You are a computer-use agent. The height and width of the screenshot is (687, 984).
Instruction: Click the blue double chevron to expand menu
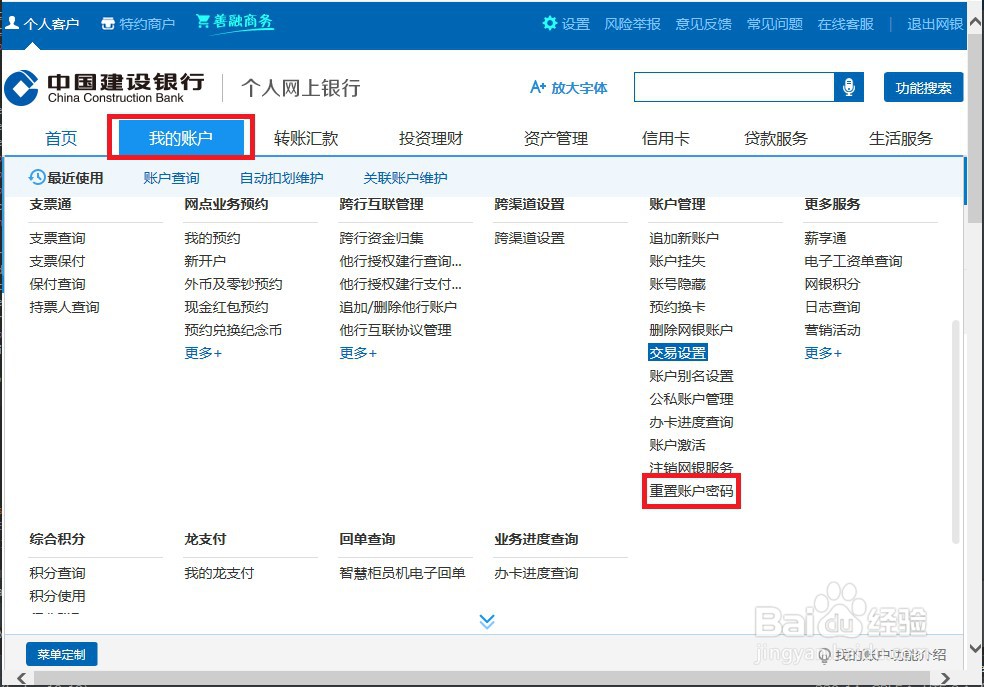point(487,620)
